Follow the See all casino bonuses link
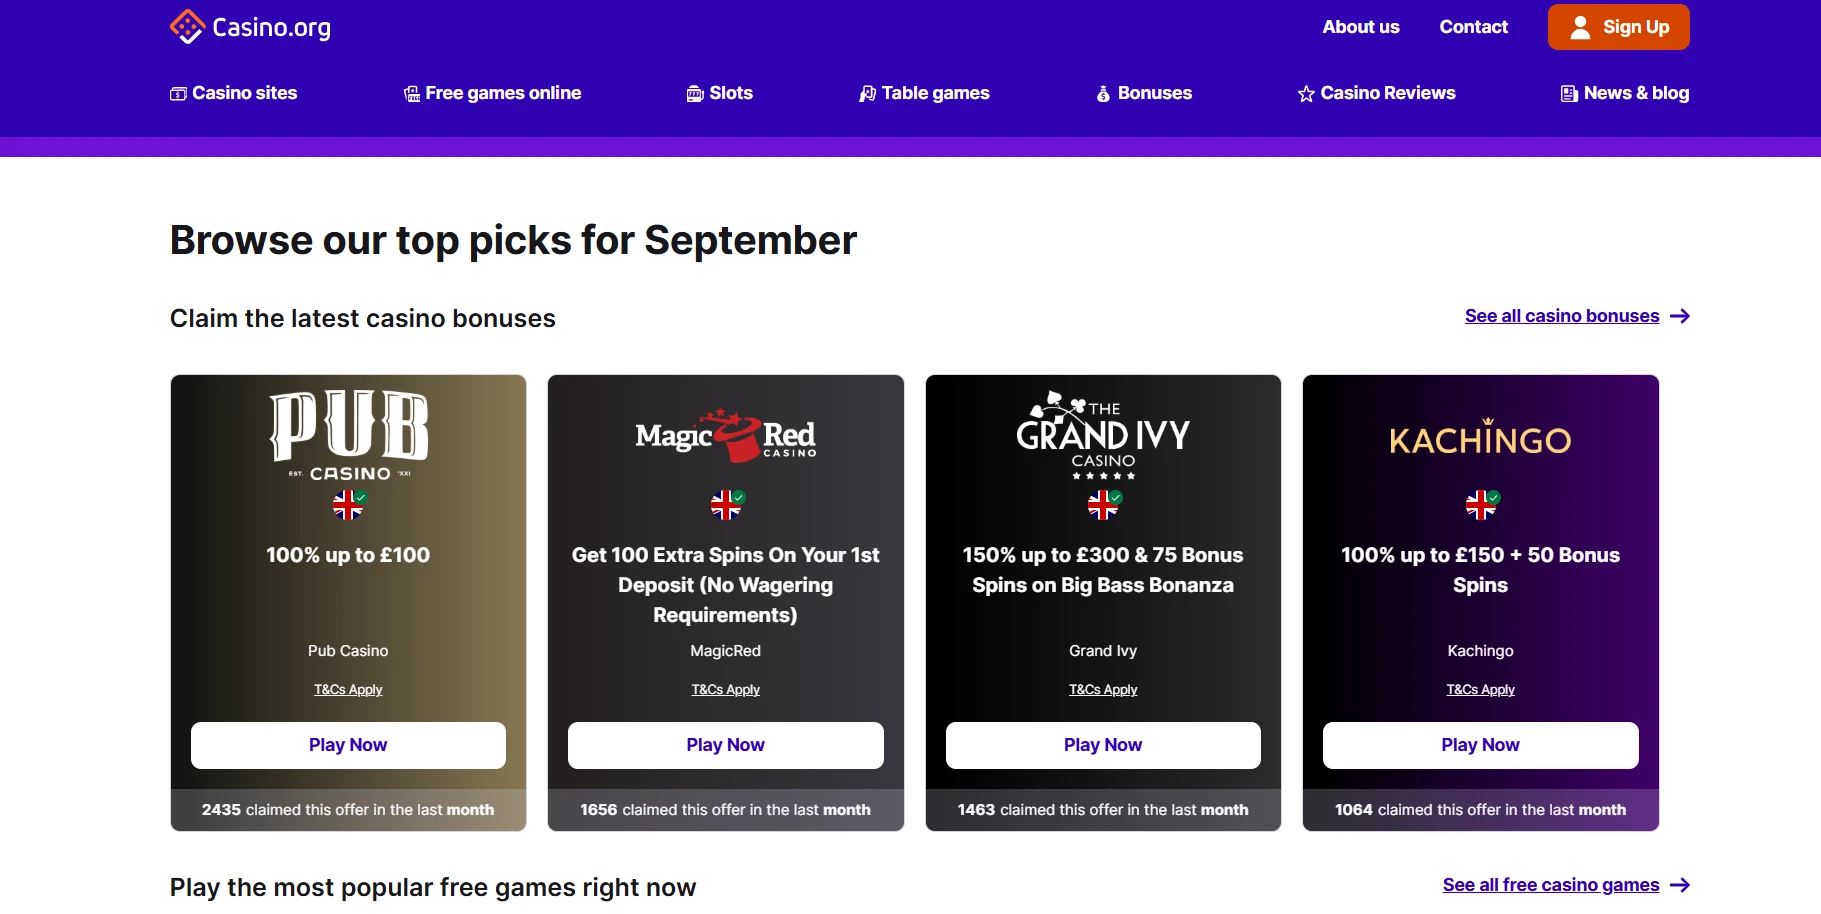Screen dimensions: 1821x914 tap(1561, 316)
